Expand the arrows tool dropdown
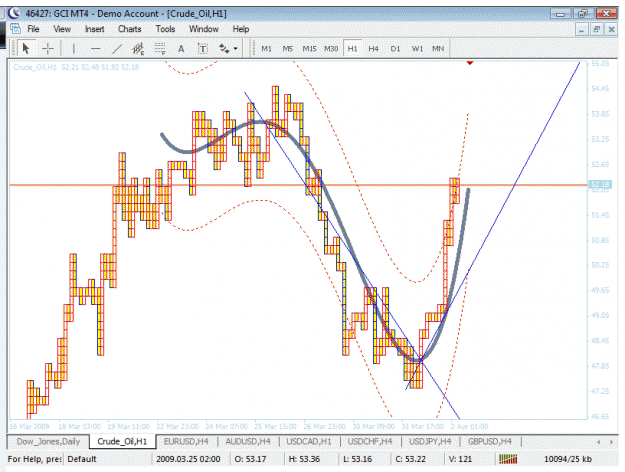This screenshot has width=625, height=472. coord(236,49)
